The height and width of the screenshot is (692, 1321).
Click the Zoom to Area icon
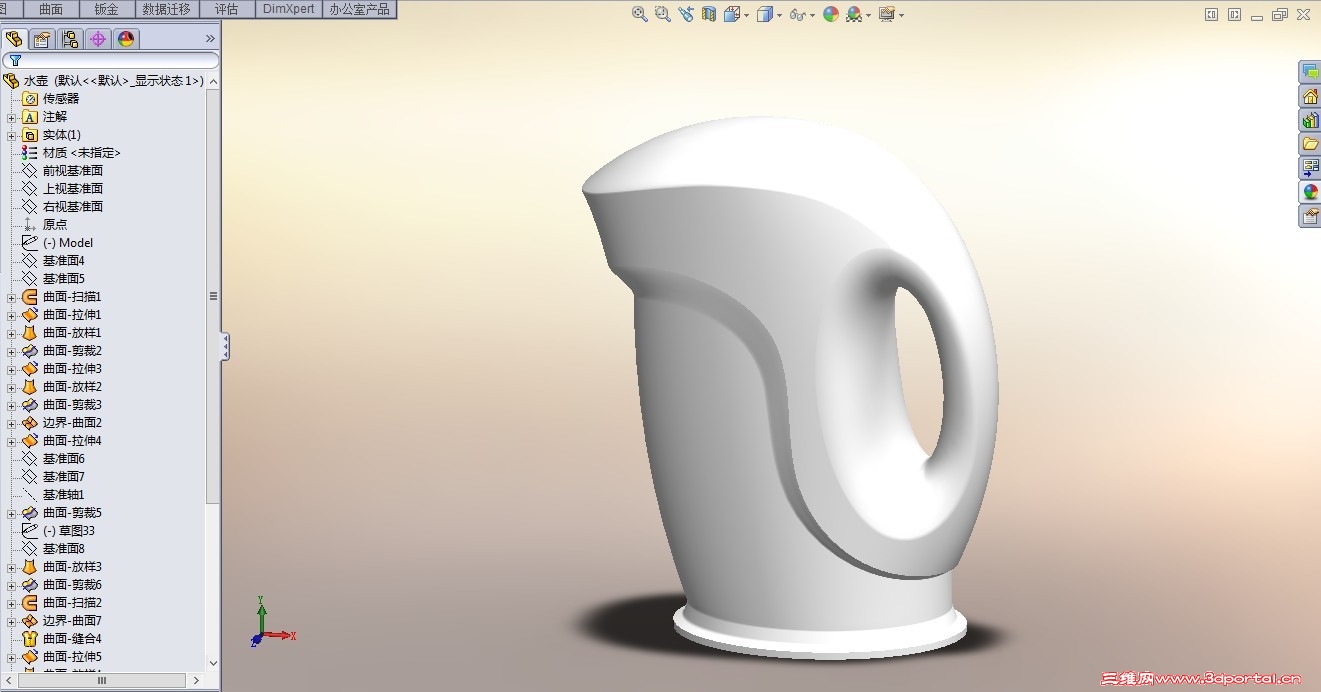click(x=663, y=14)
